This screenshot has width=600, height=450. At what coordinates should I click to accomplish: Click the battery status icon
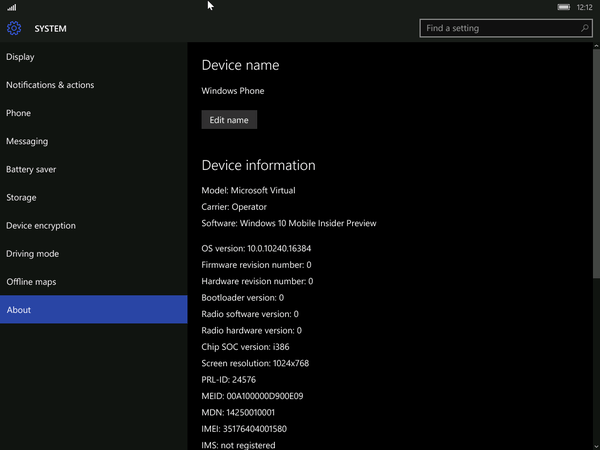pyautogui.click(x=563, y=7)
